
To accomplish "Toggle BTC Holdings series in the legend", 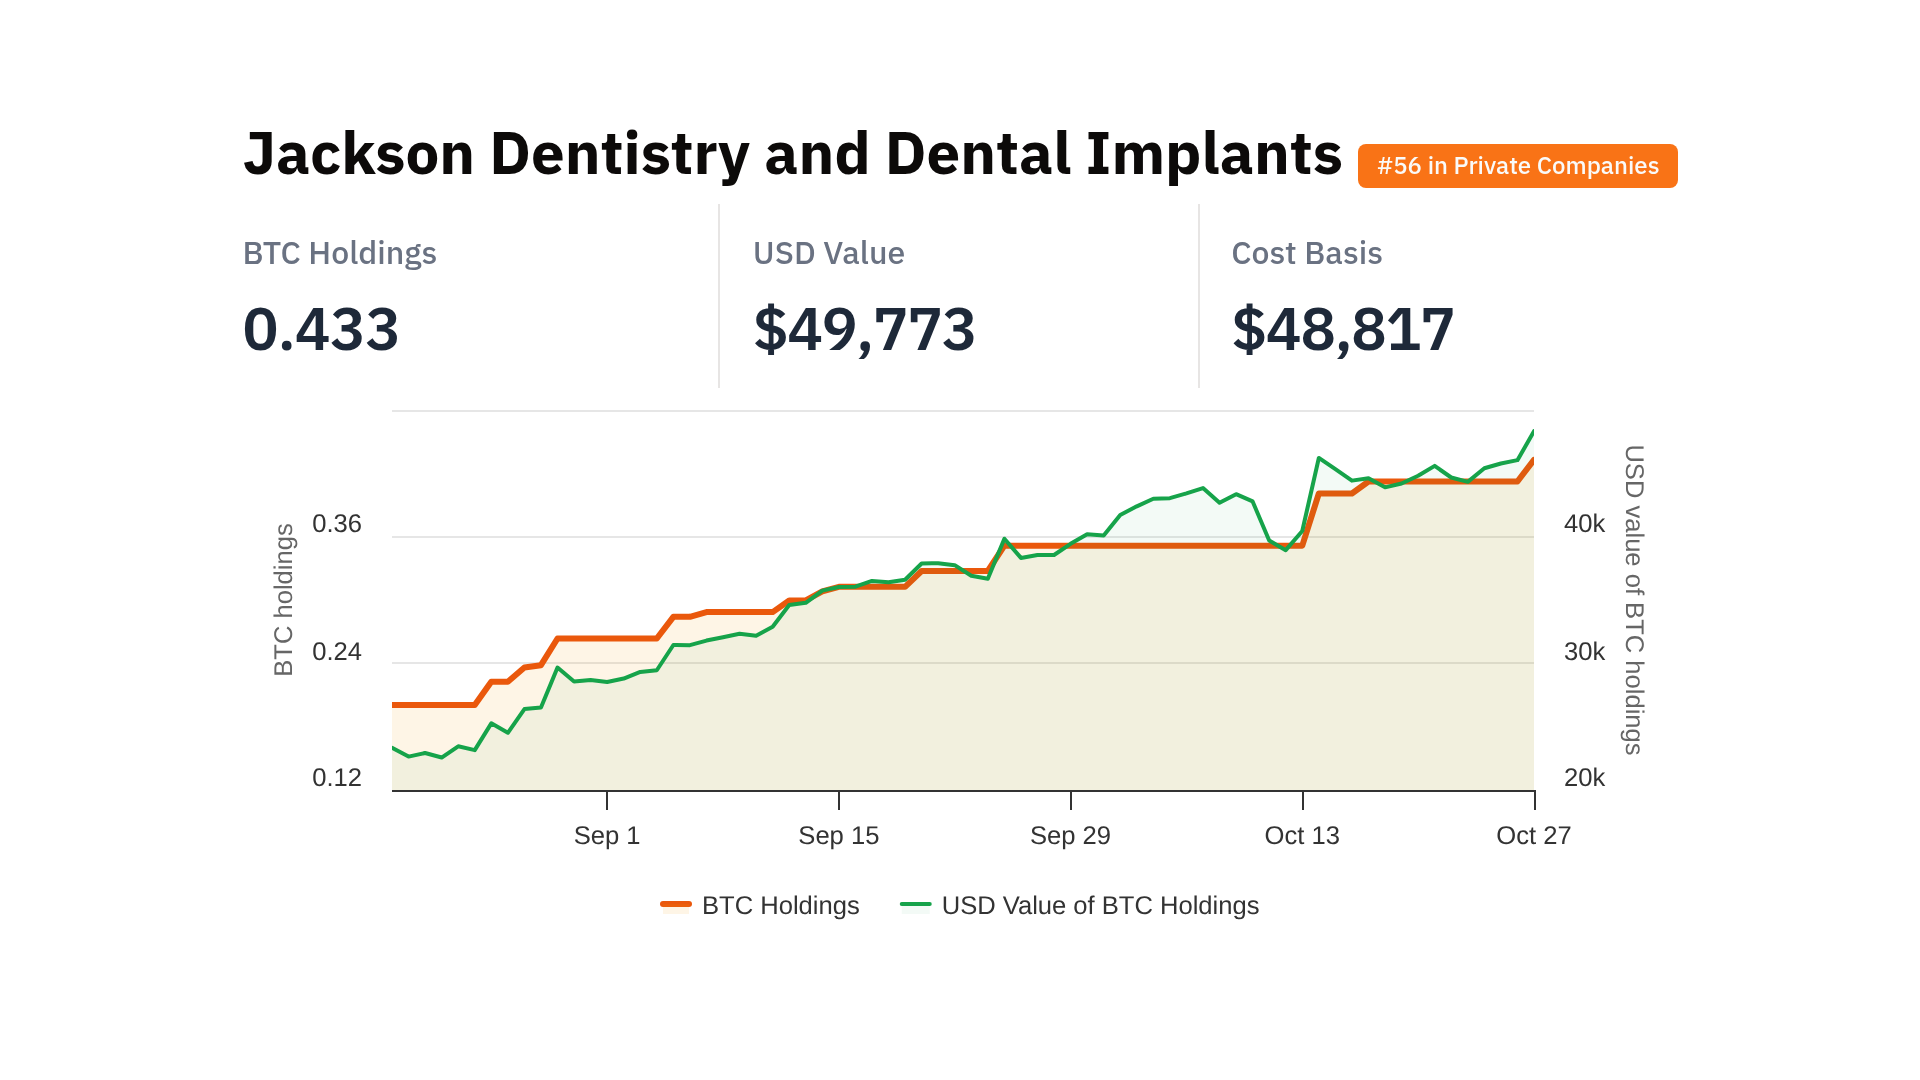I will pyautogui.click(x=780, y=905).
